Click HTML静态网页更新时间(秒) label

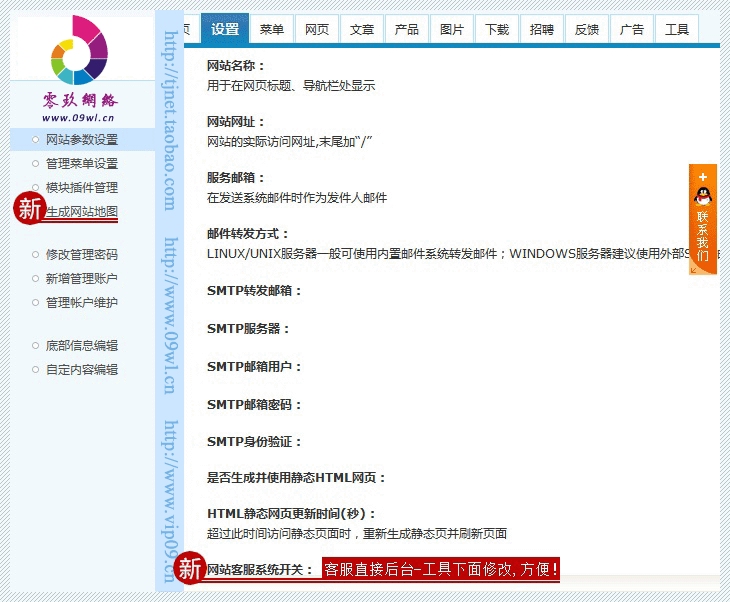tap(291, 514)
